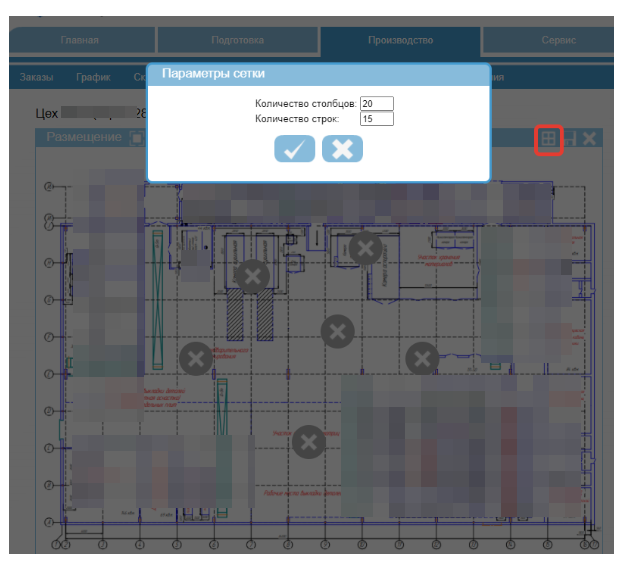
Task: Focus the Количество строк input field
Action: [377, 119]
